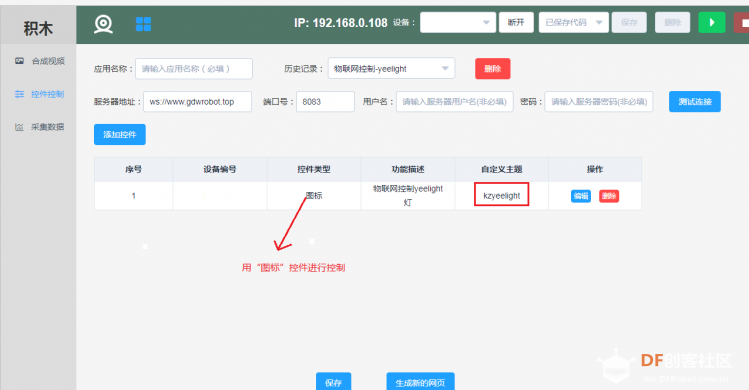Click the 图标 control type cell
The width and height of the screenshot is (749, 390).
pos(314,195)
